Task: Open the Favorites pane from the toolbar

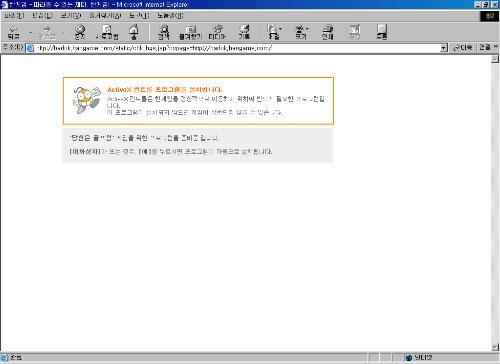Action: [190, 32]
